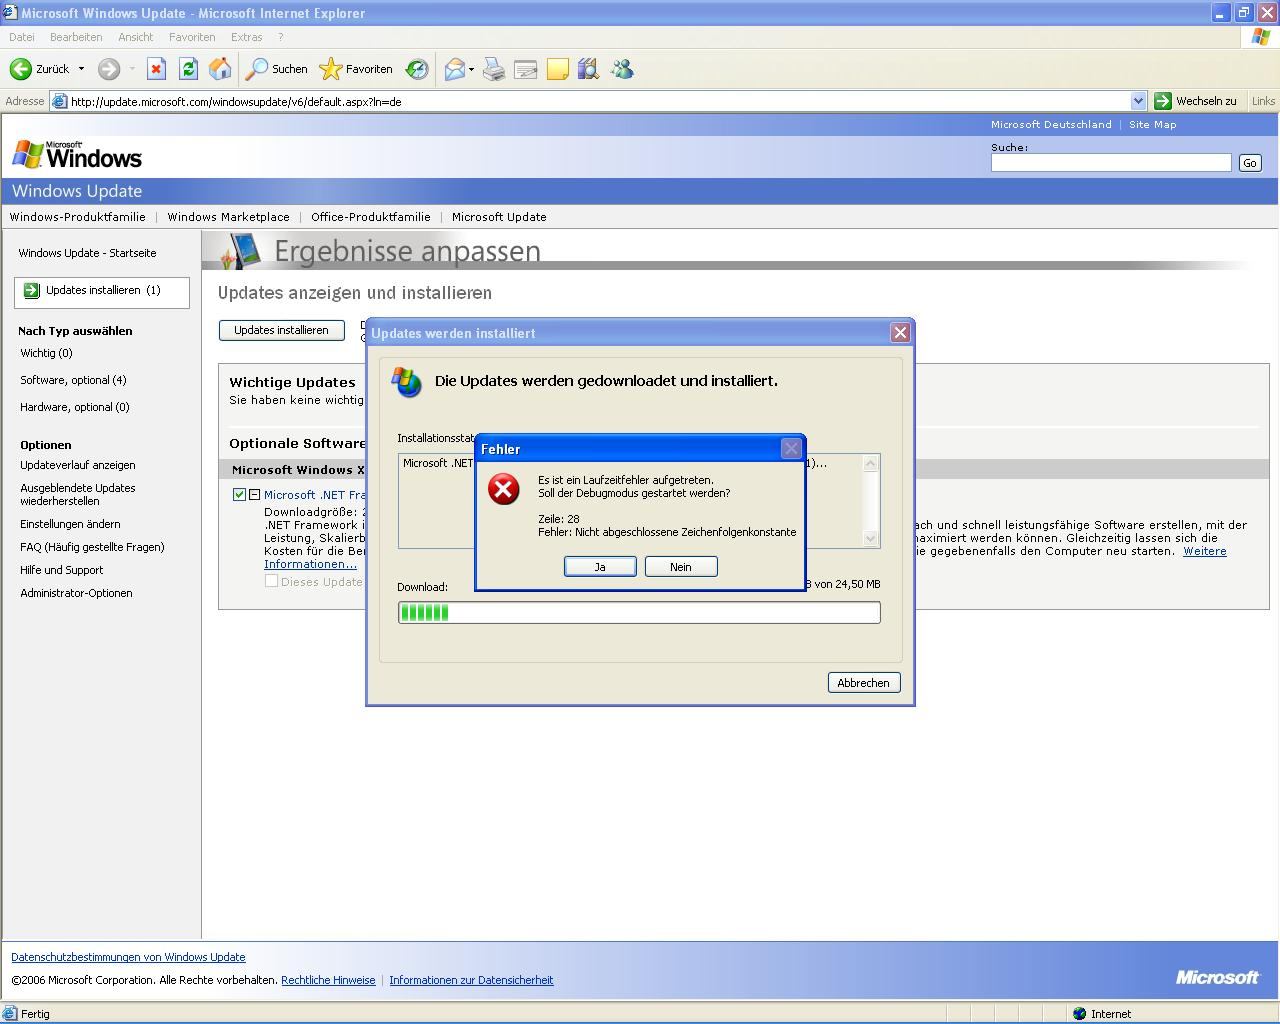Click the Updates installieren button on the page
This screenshot has width=1280, height=1024.
coord(281,330)
